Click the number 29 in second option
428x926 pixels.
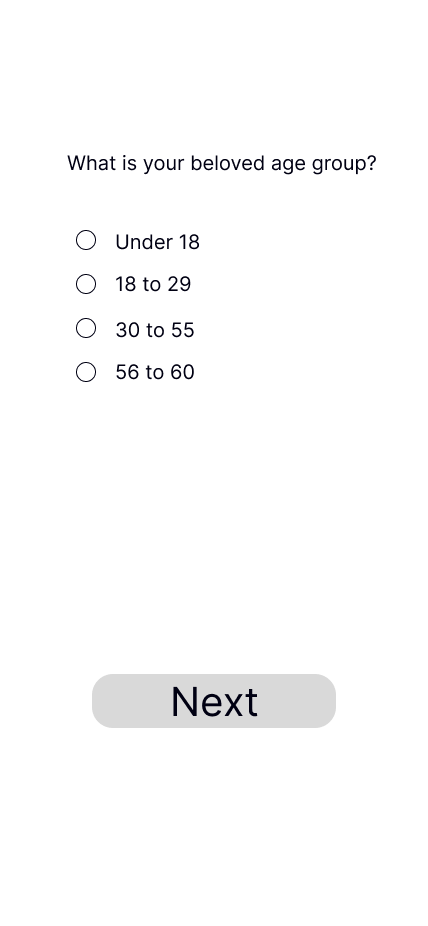[179, 284]
